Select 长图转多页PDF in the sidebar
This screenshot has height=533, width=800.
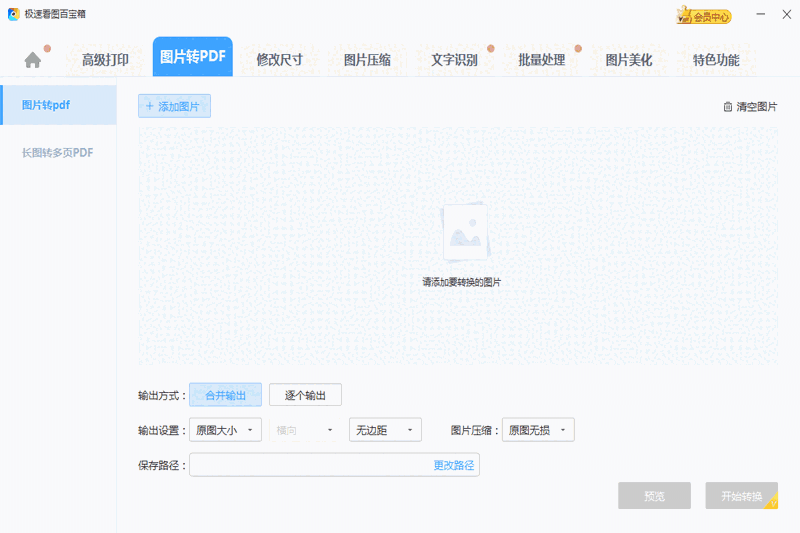click(59, 153)
